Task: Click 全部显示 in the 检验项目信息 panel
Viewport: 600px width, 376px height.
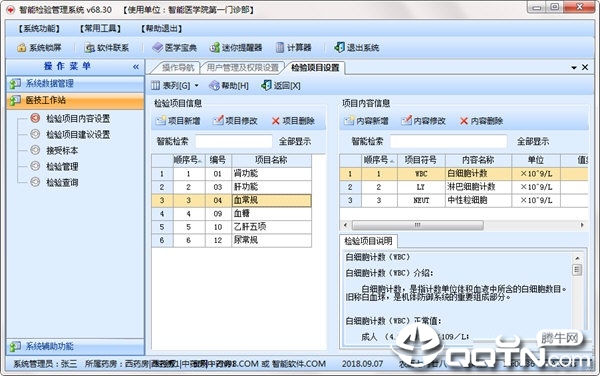Action: [x=295, y=142]
